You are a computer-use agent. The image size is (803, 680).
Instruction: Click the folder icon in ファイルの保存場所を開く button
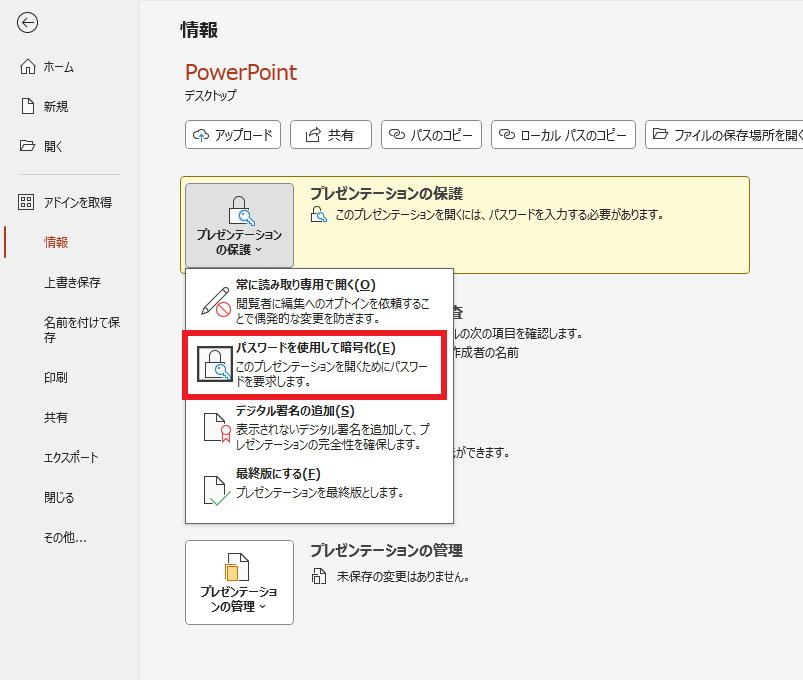(661, 134)
